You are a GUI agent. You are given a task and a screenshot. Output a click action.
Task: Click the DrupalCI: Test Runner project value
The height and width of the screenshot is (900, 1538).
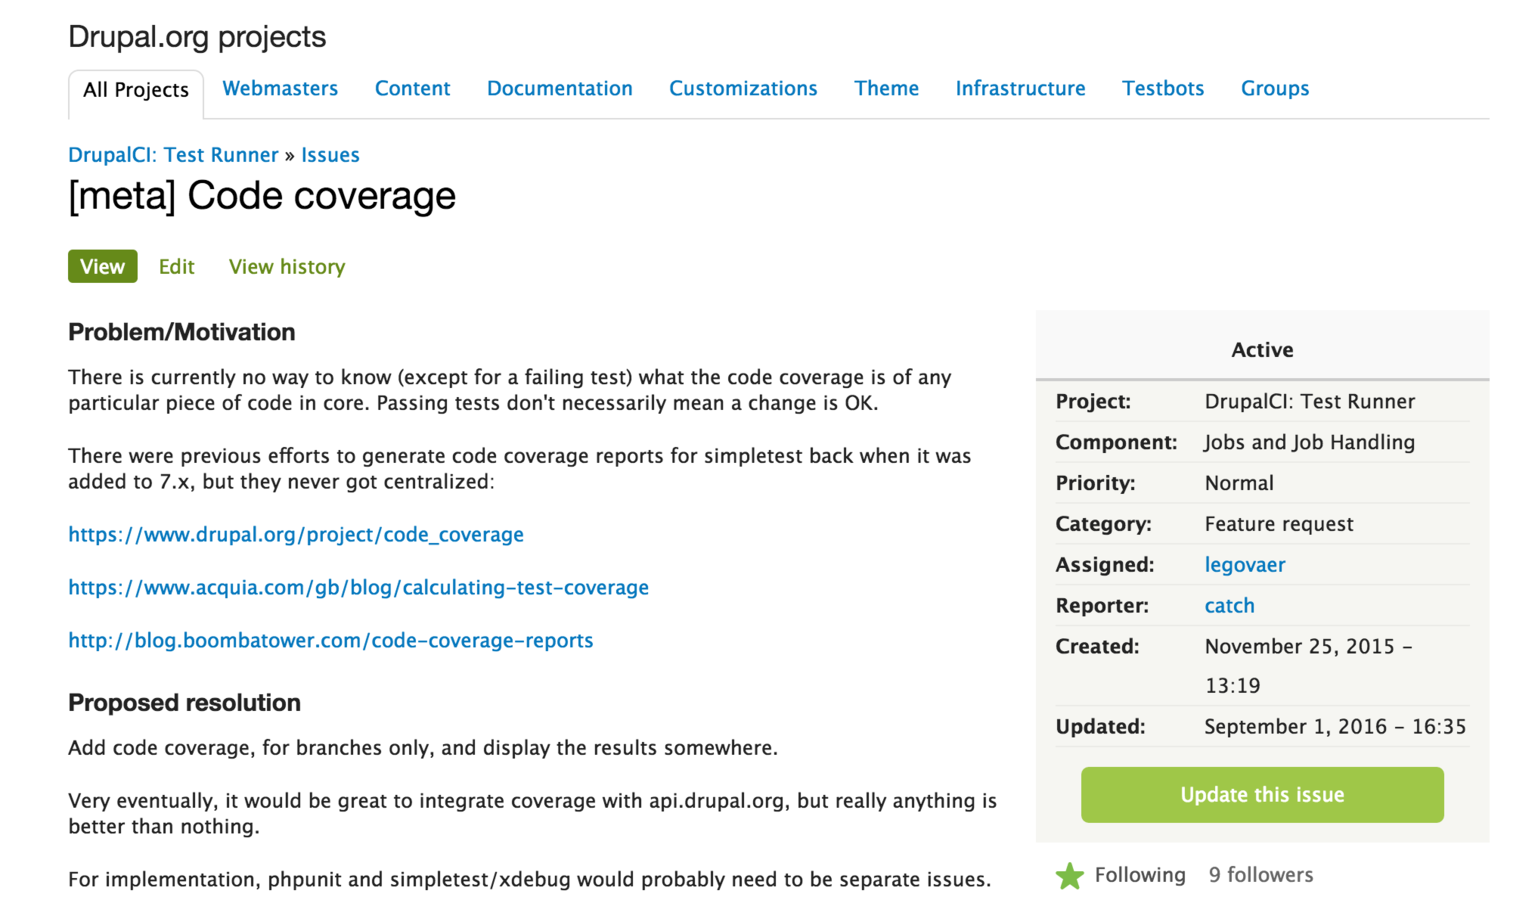tap(1309, 401)
